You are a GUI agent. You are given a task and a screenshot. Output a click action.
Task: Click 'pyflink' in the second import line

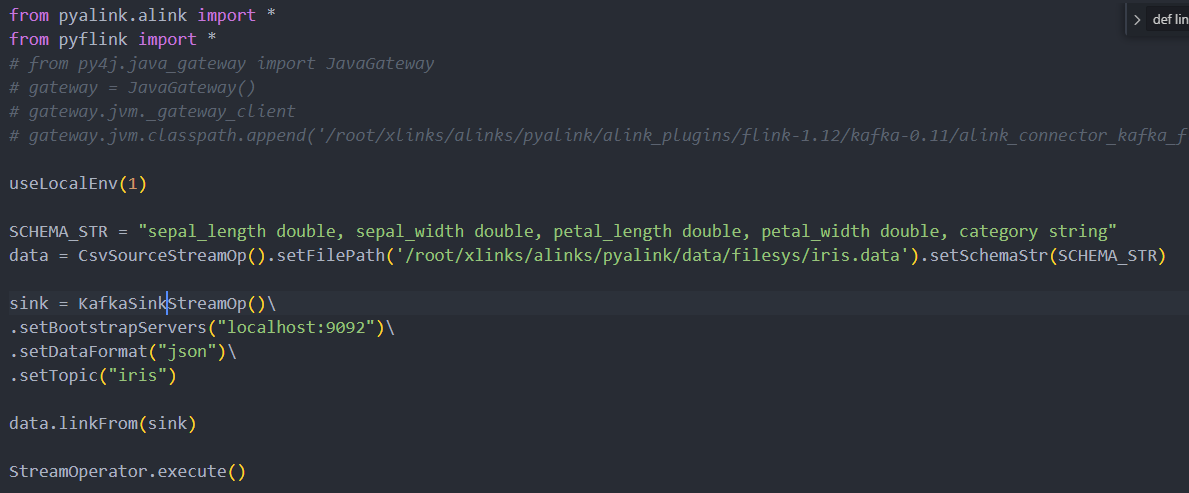[93, 39]
